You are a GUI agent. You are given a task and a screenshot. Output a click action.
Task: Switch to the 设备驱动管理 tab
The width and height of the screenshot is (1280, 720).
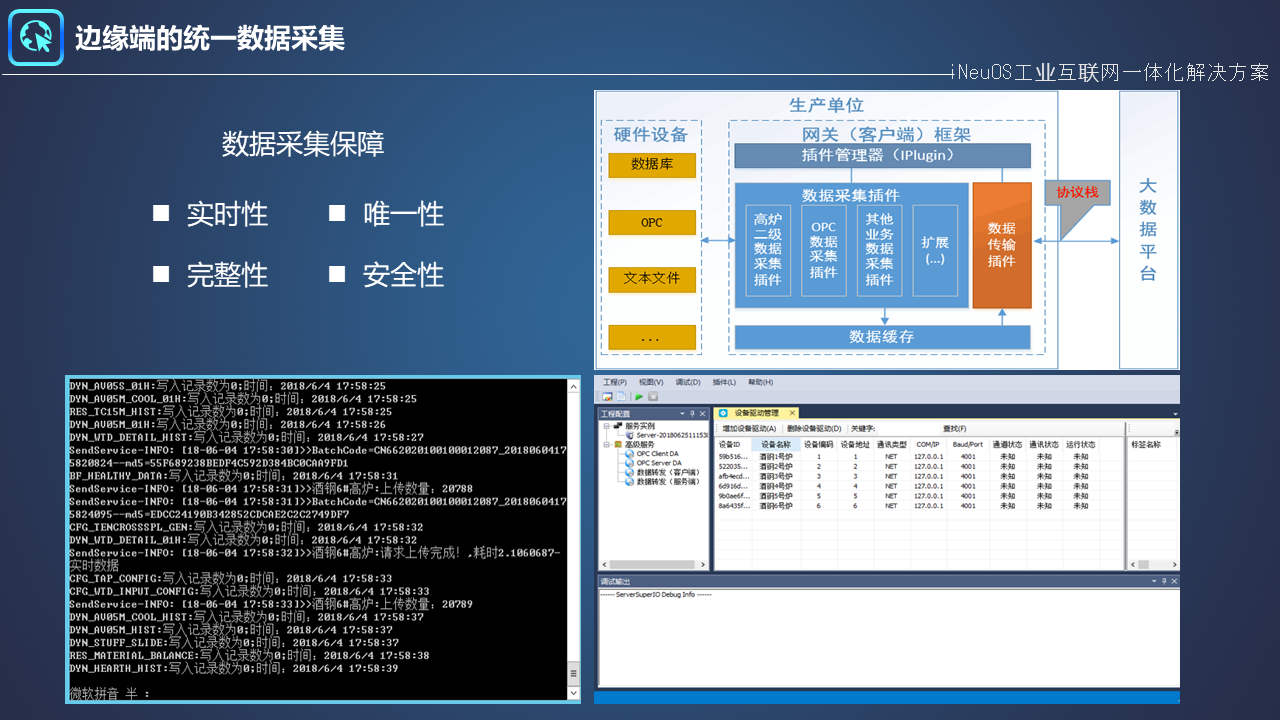pyautogui.click(x=755, y=413)
